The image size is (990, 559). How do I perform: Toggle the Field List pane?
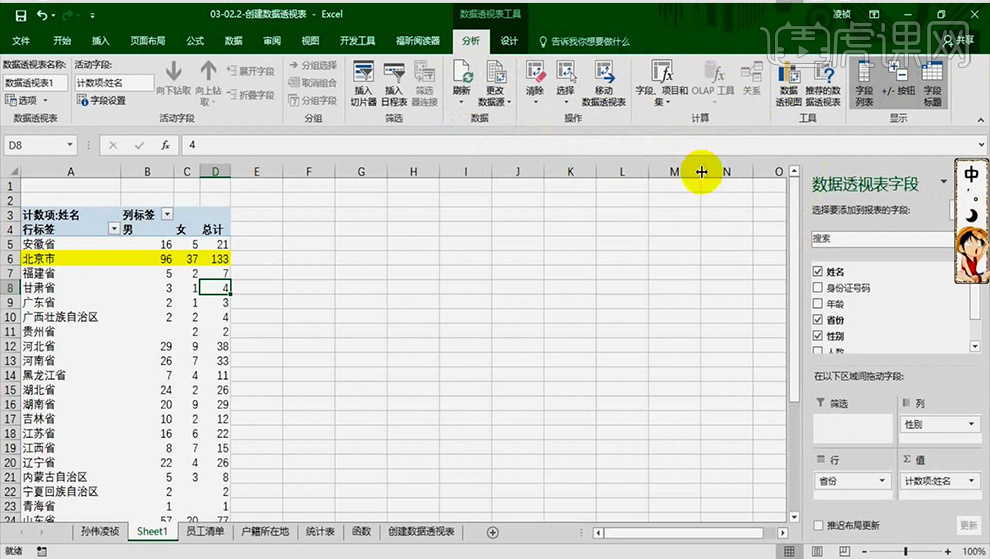coord(864,83)
